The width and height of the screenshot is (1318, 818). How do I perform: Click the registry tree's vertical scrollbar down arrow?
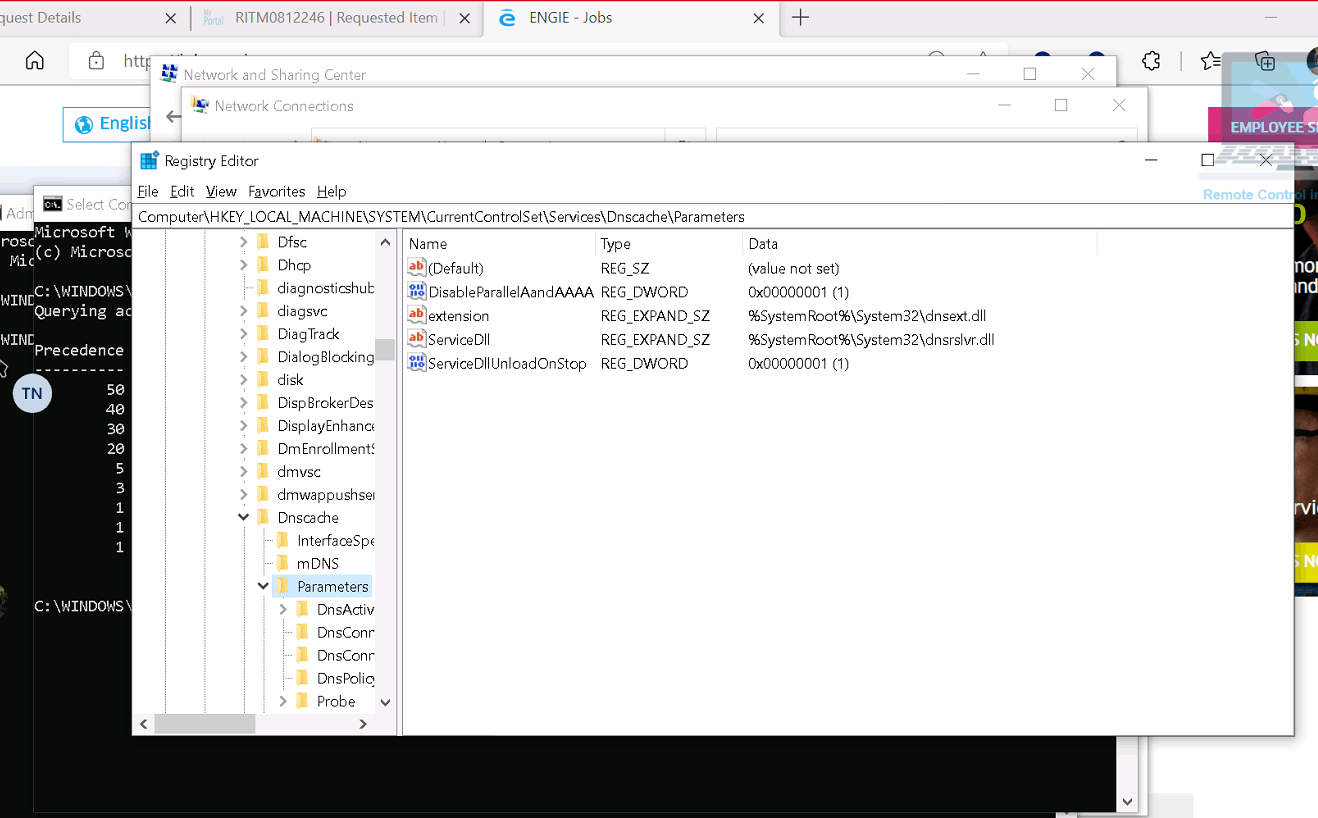(x=385, y=703)
